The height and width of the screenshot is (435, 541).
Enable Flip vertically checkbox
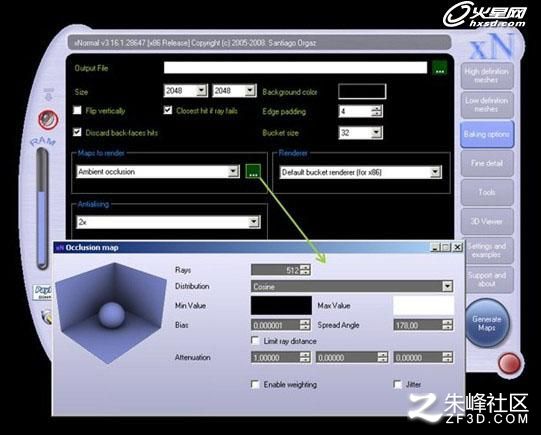pyautogui.click(x=77, y=110)
